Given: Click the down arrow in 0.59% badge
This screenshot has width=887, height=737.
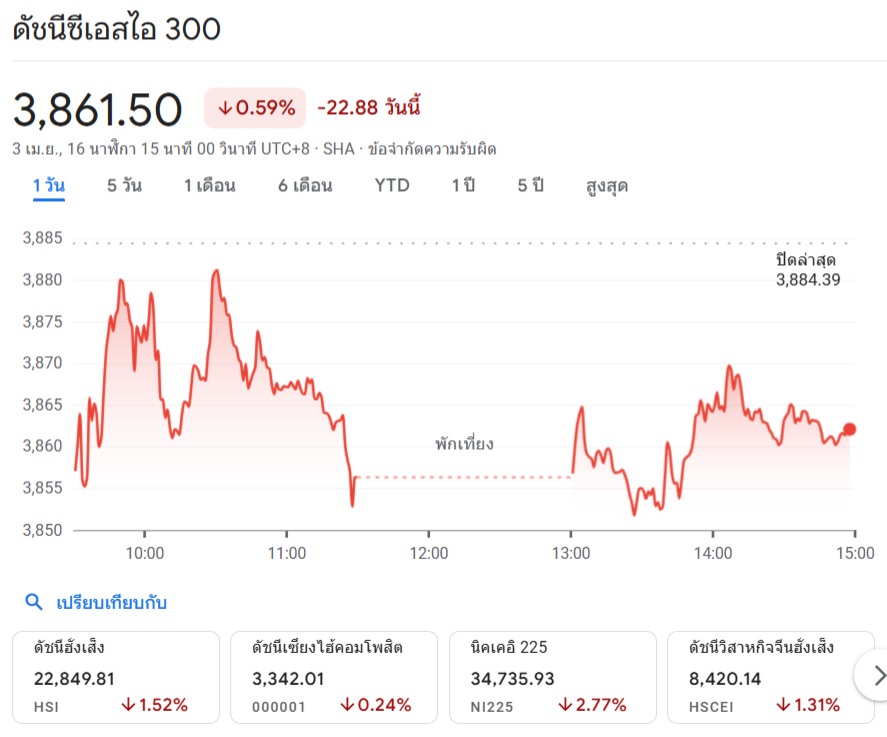Looking at the screenshot, I should tap(225, 107).
